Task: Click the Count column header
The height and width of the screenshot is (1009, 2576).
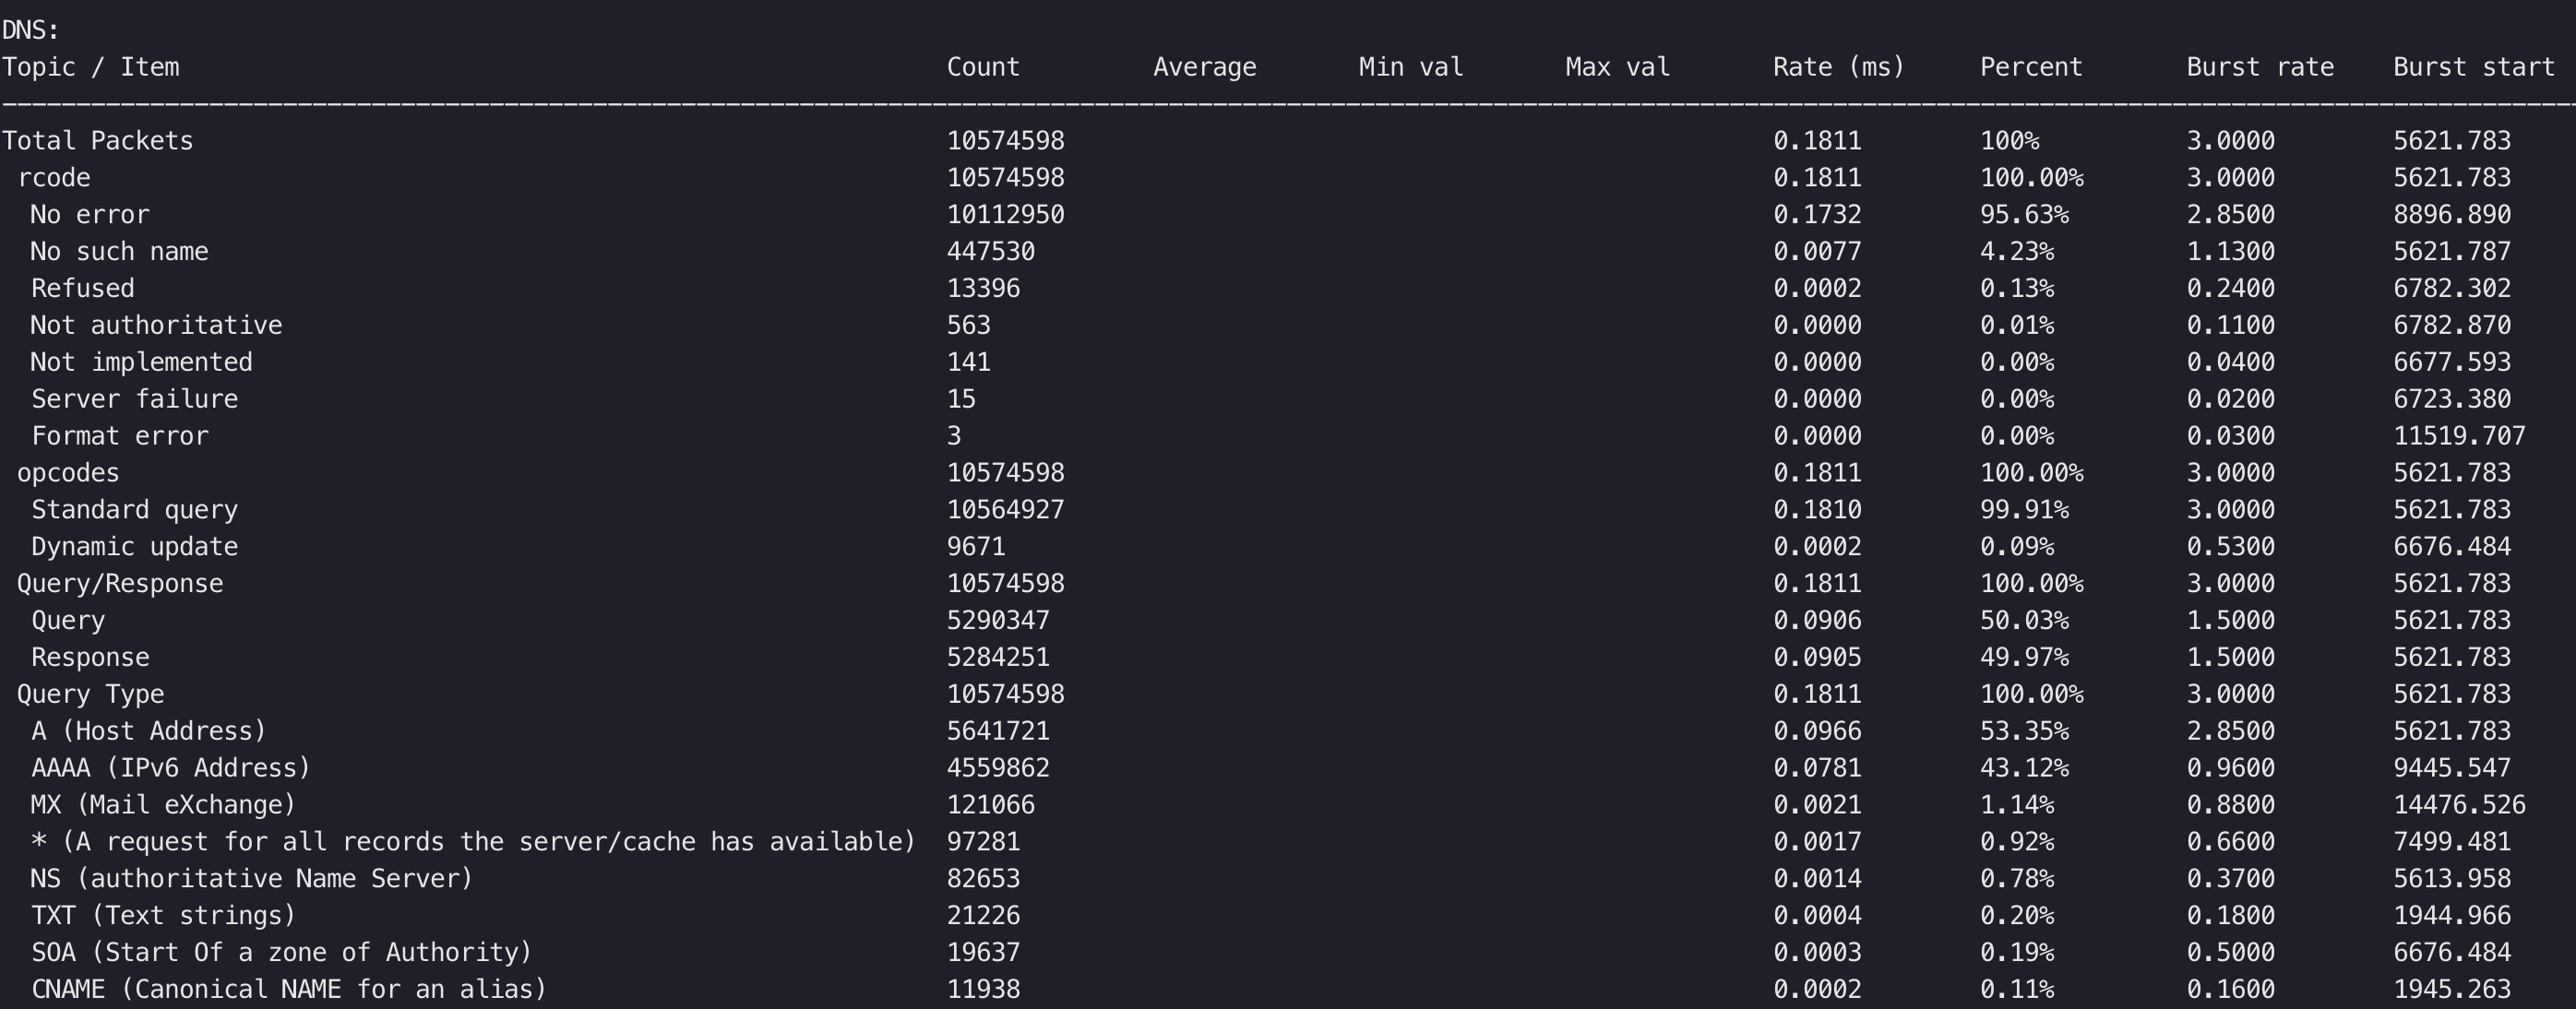Action: click(x=982, y=67)
